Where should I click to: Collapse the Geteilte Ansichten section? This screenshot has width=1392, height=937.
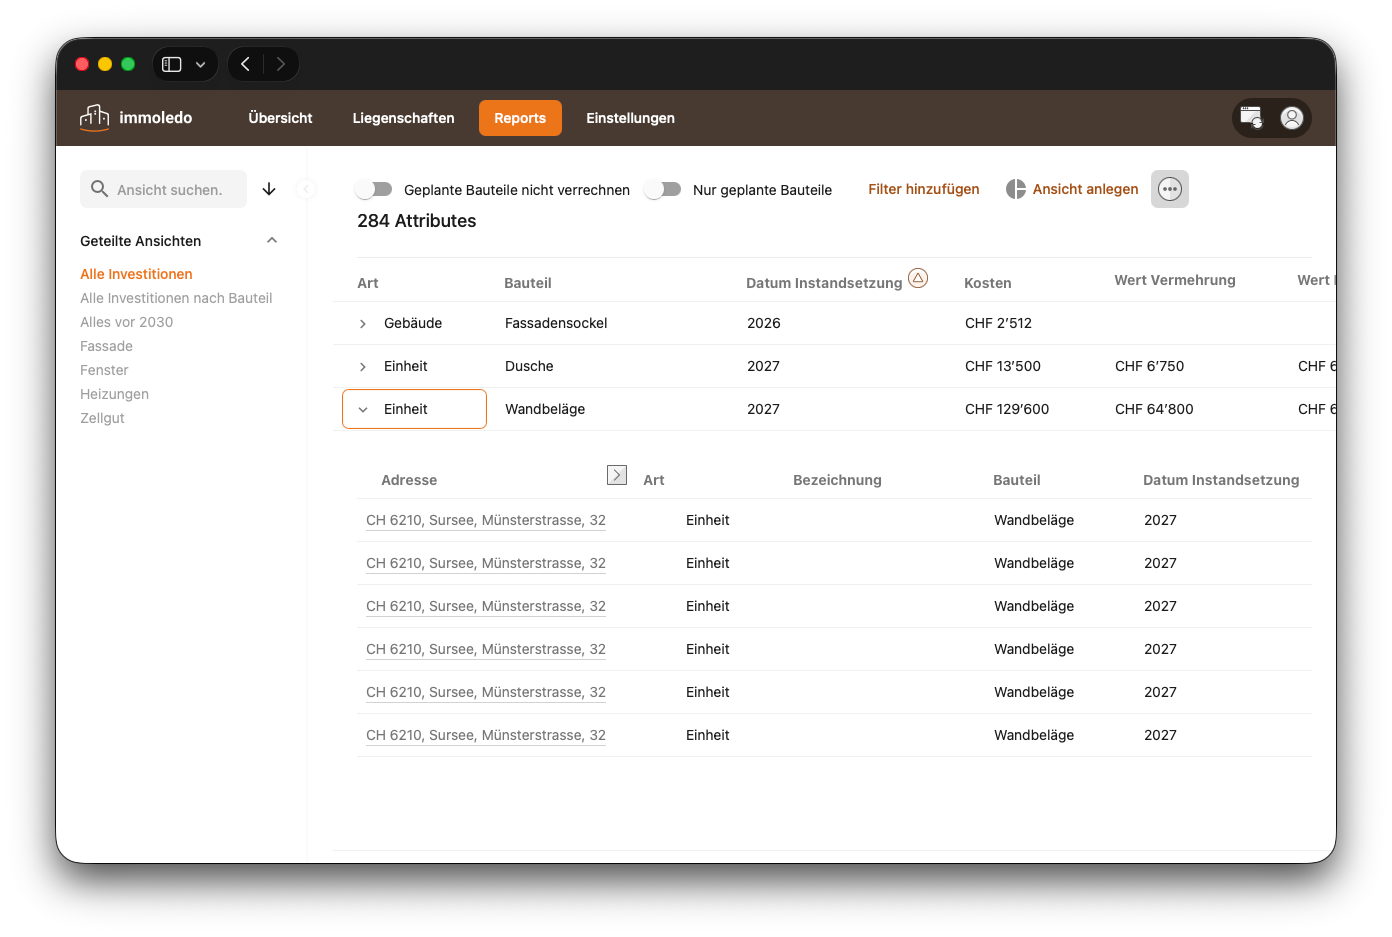(x=272, y=240)
